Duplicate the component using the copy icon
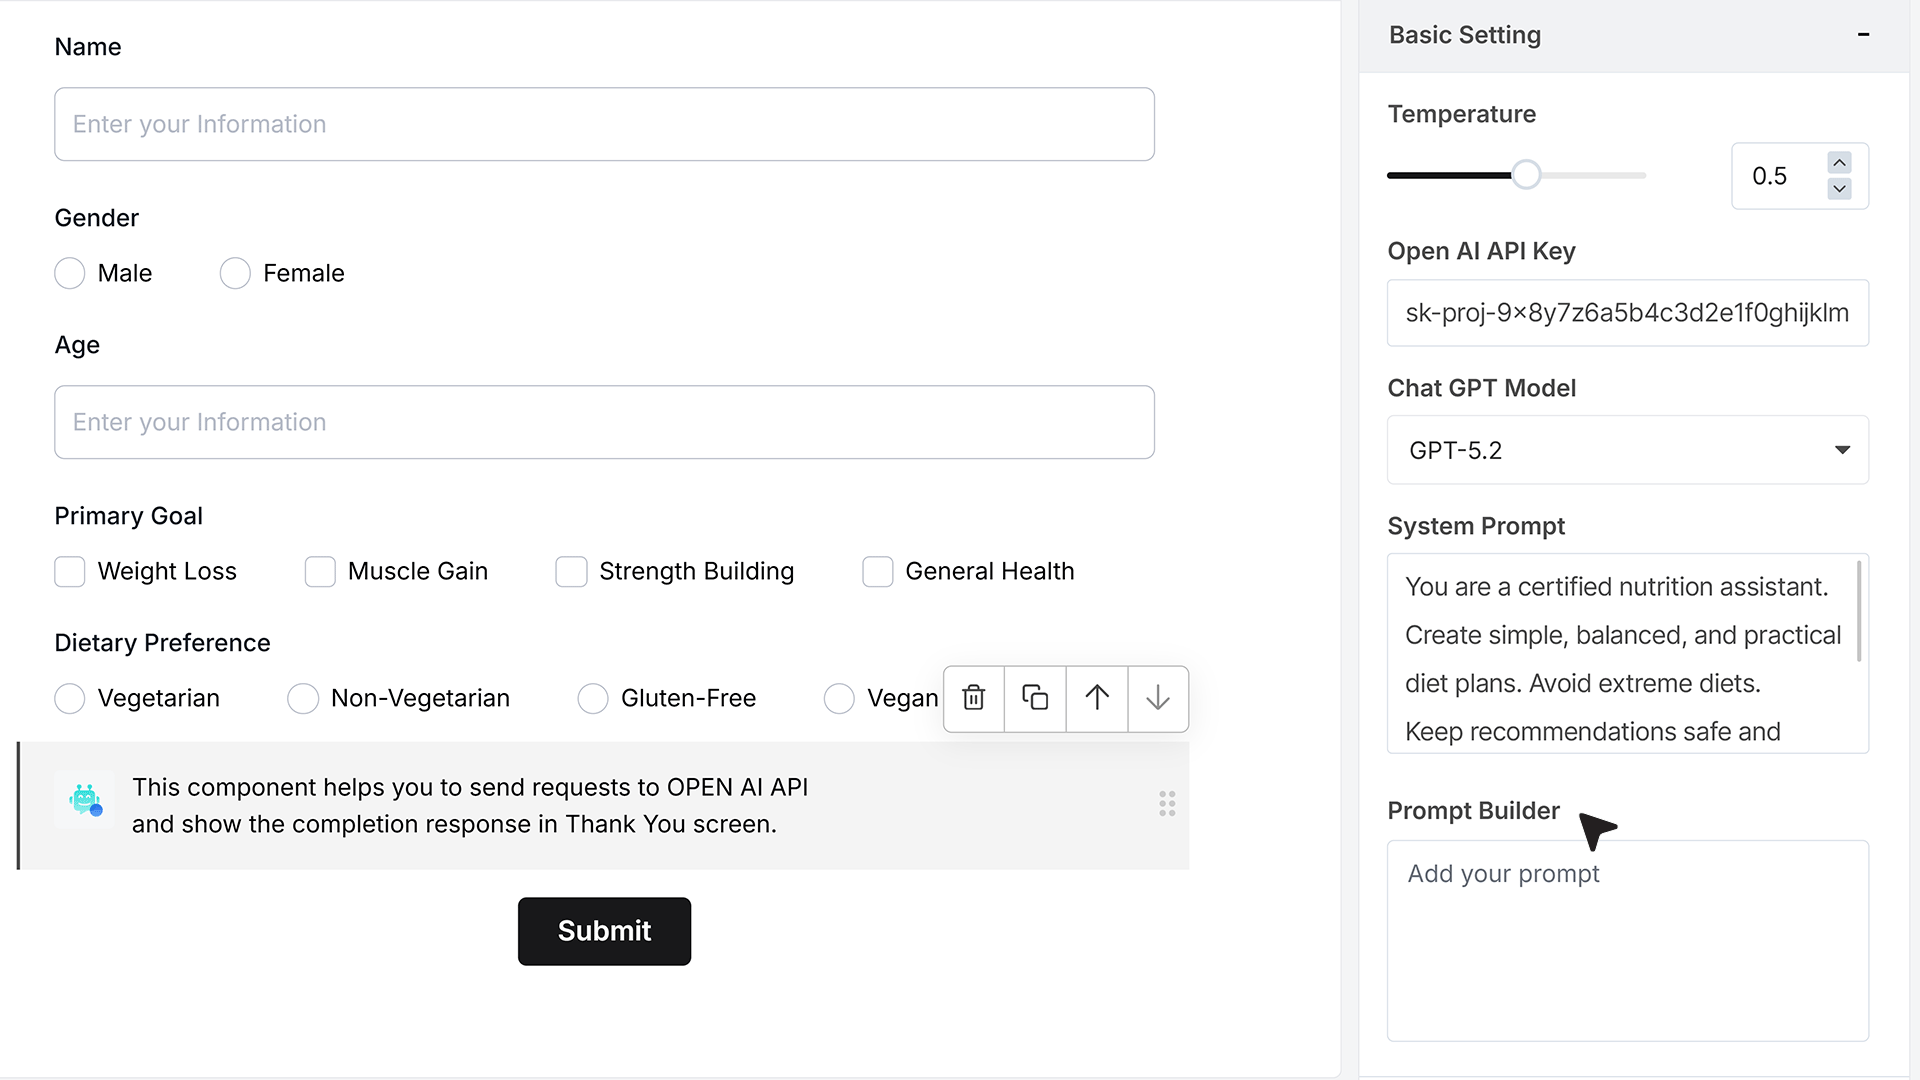Screen dimensions: 1920x1080 pyautogui.click(x=1035, y=698)
